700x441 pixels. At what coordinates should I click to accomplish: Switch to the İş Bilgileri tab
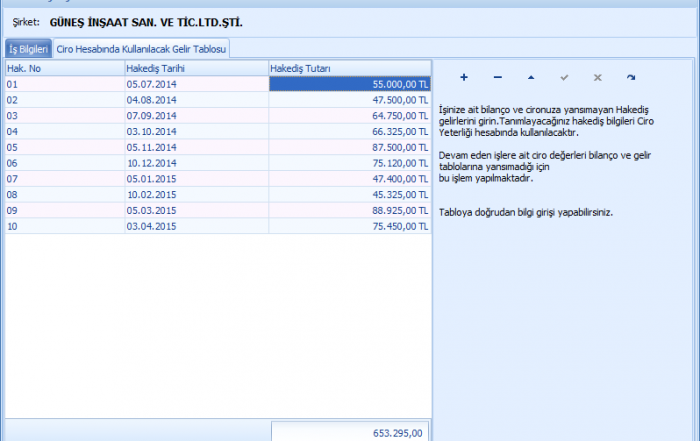click(28, 48)
